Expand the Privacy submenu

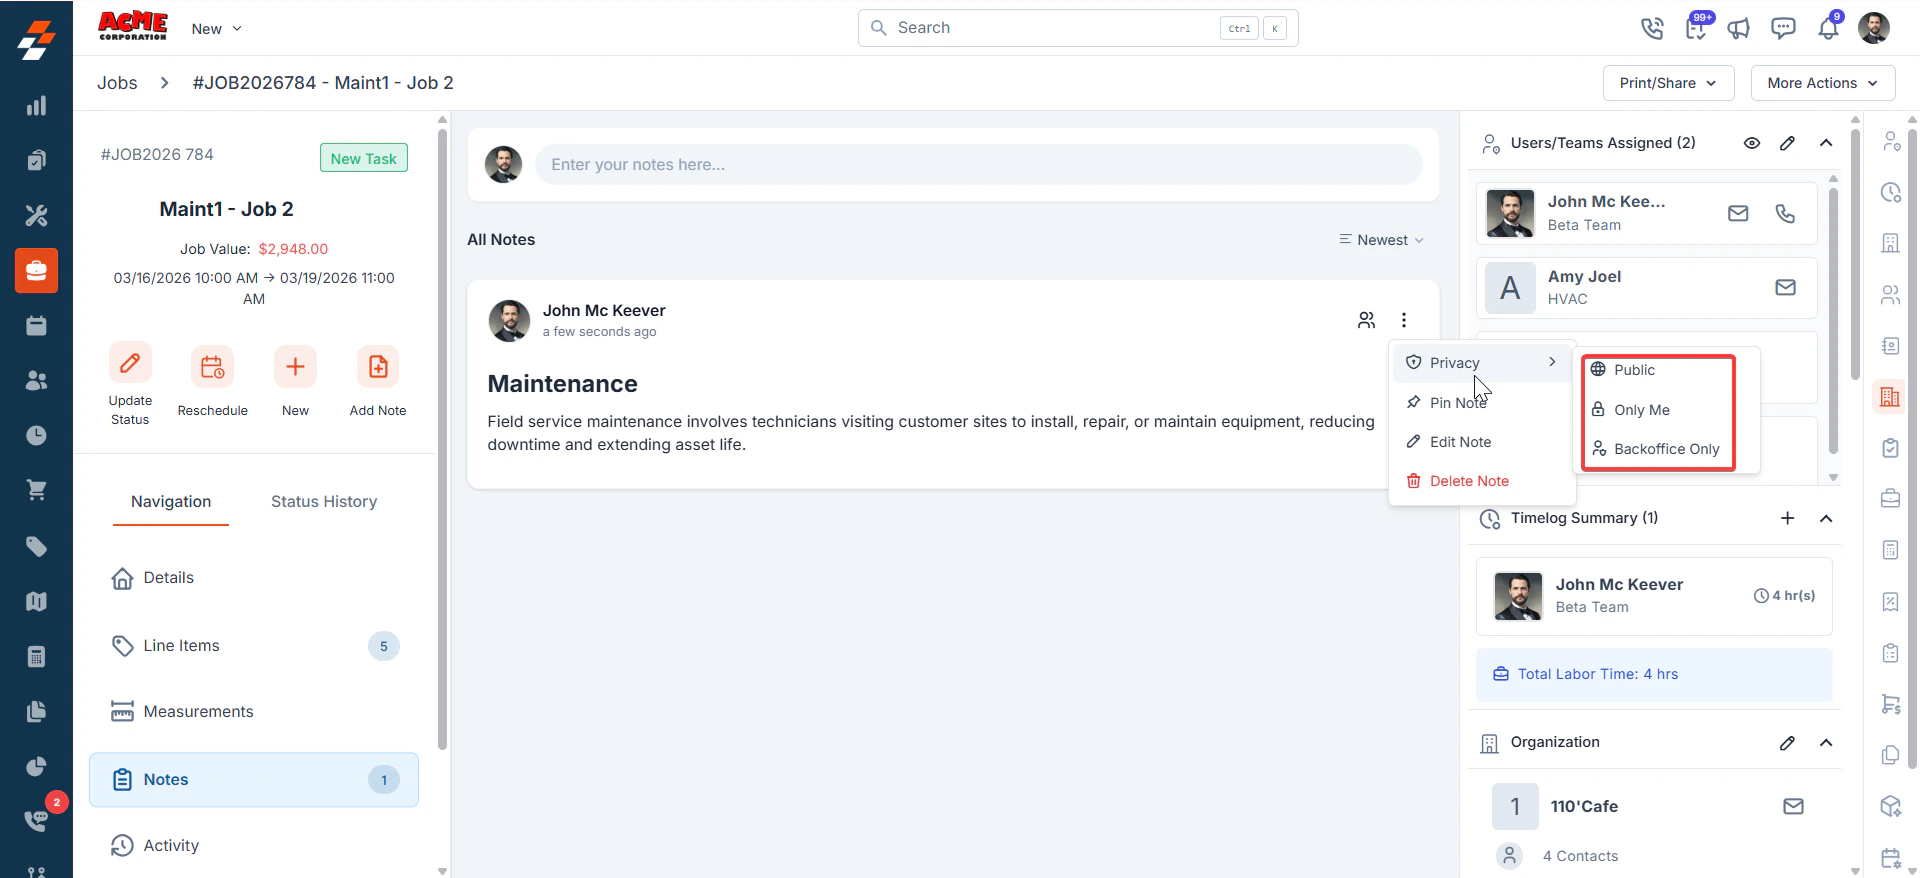click(1482, 363)
